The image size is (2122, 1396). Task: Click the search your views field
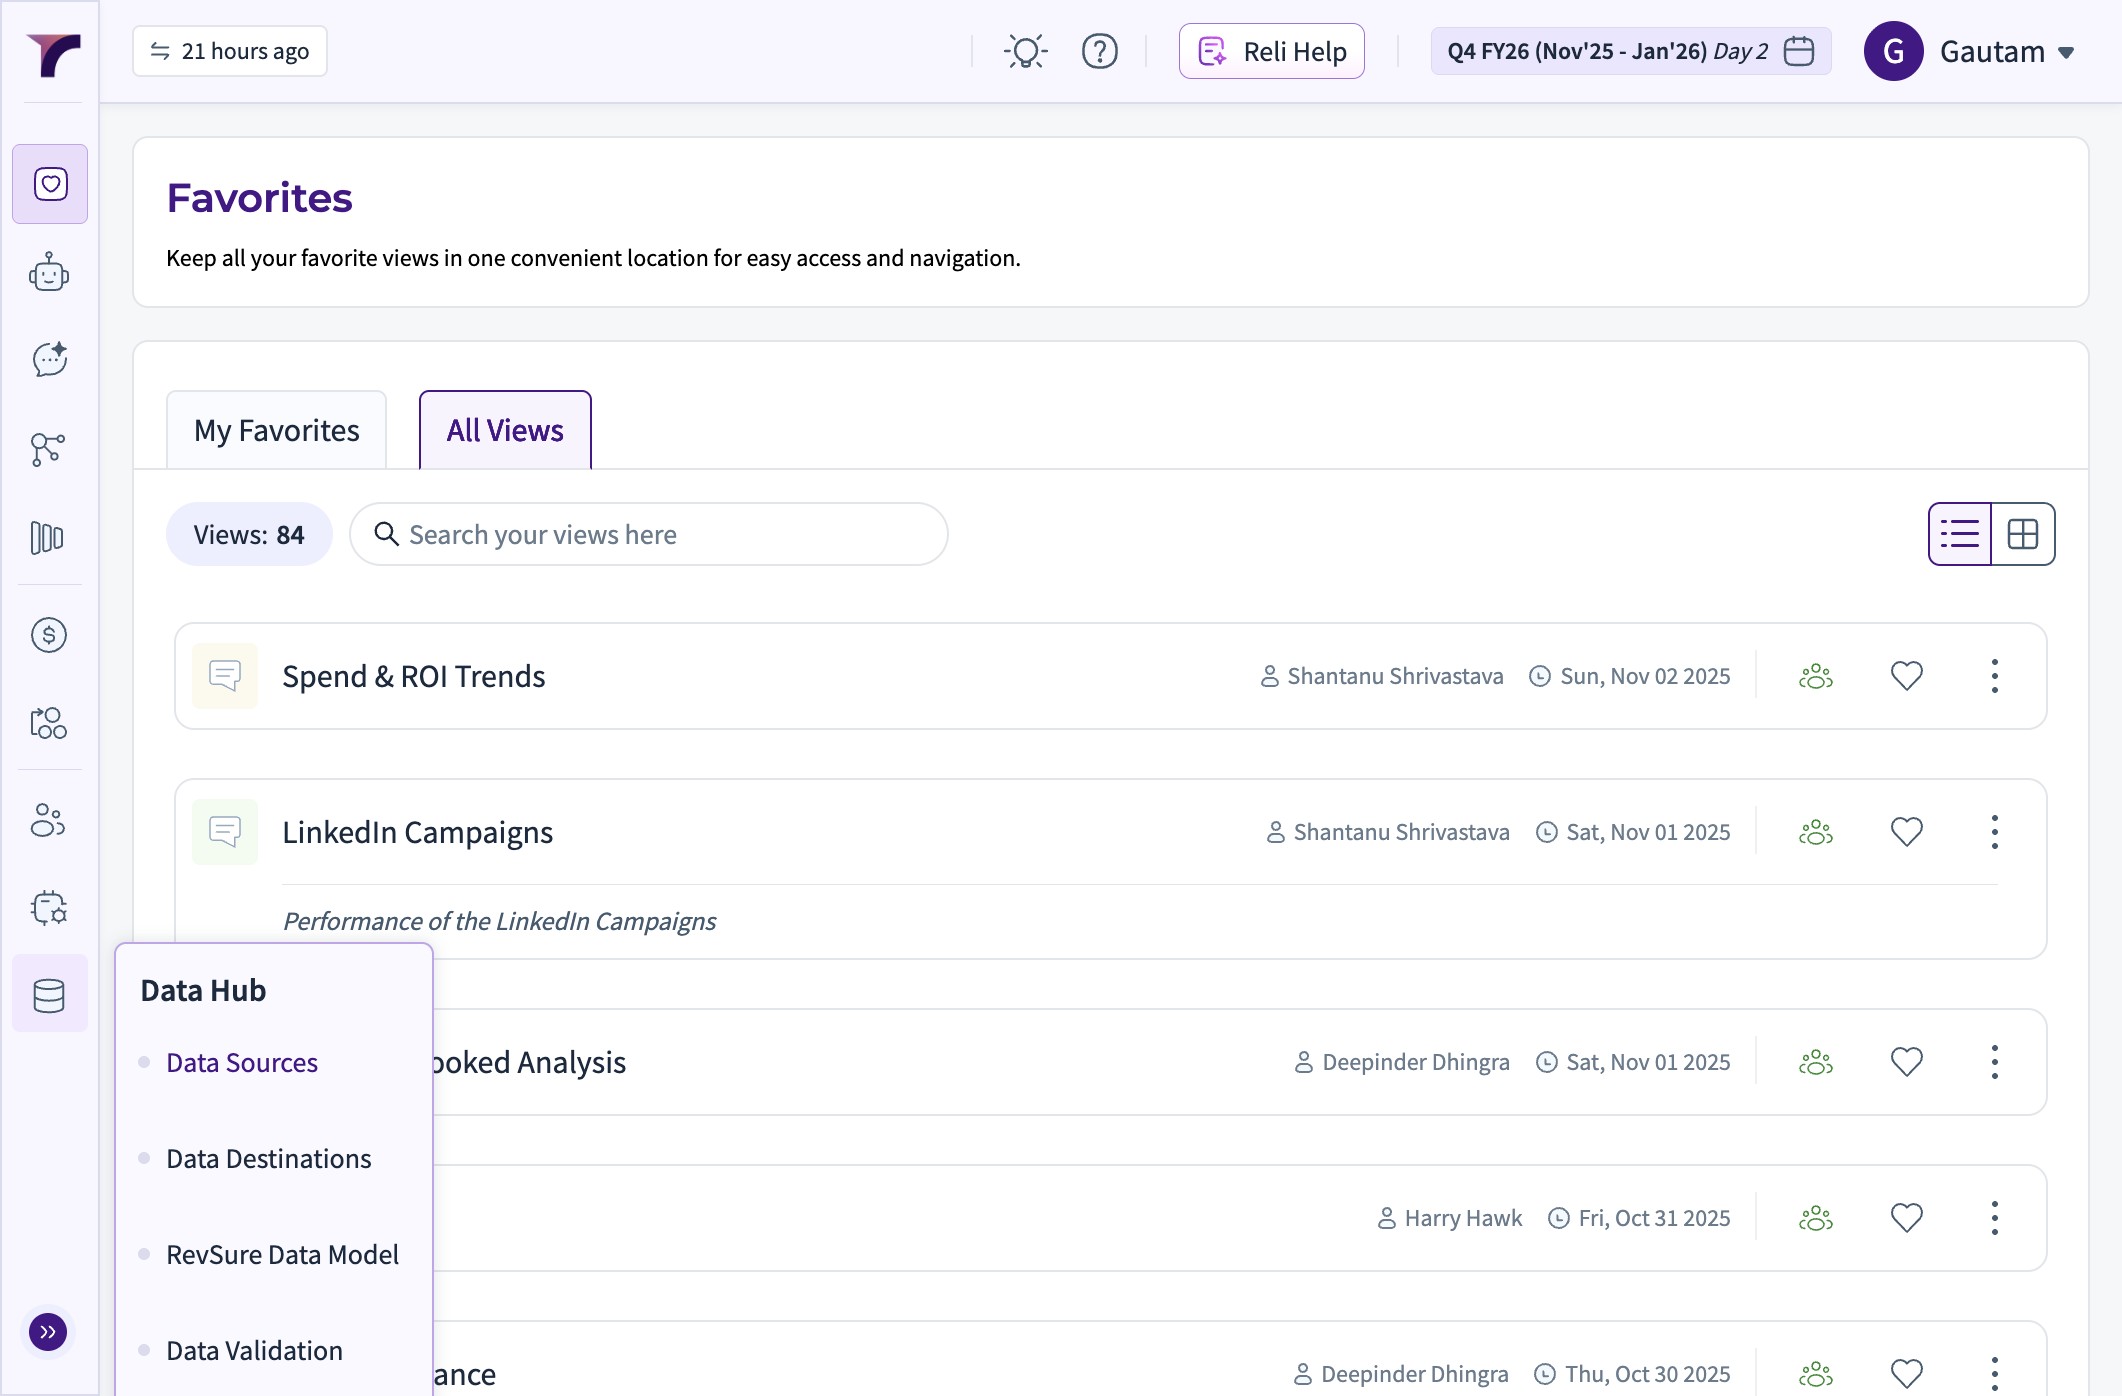pos(648,535)
